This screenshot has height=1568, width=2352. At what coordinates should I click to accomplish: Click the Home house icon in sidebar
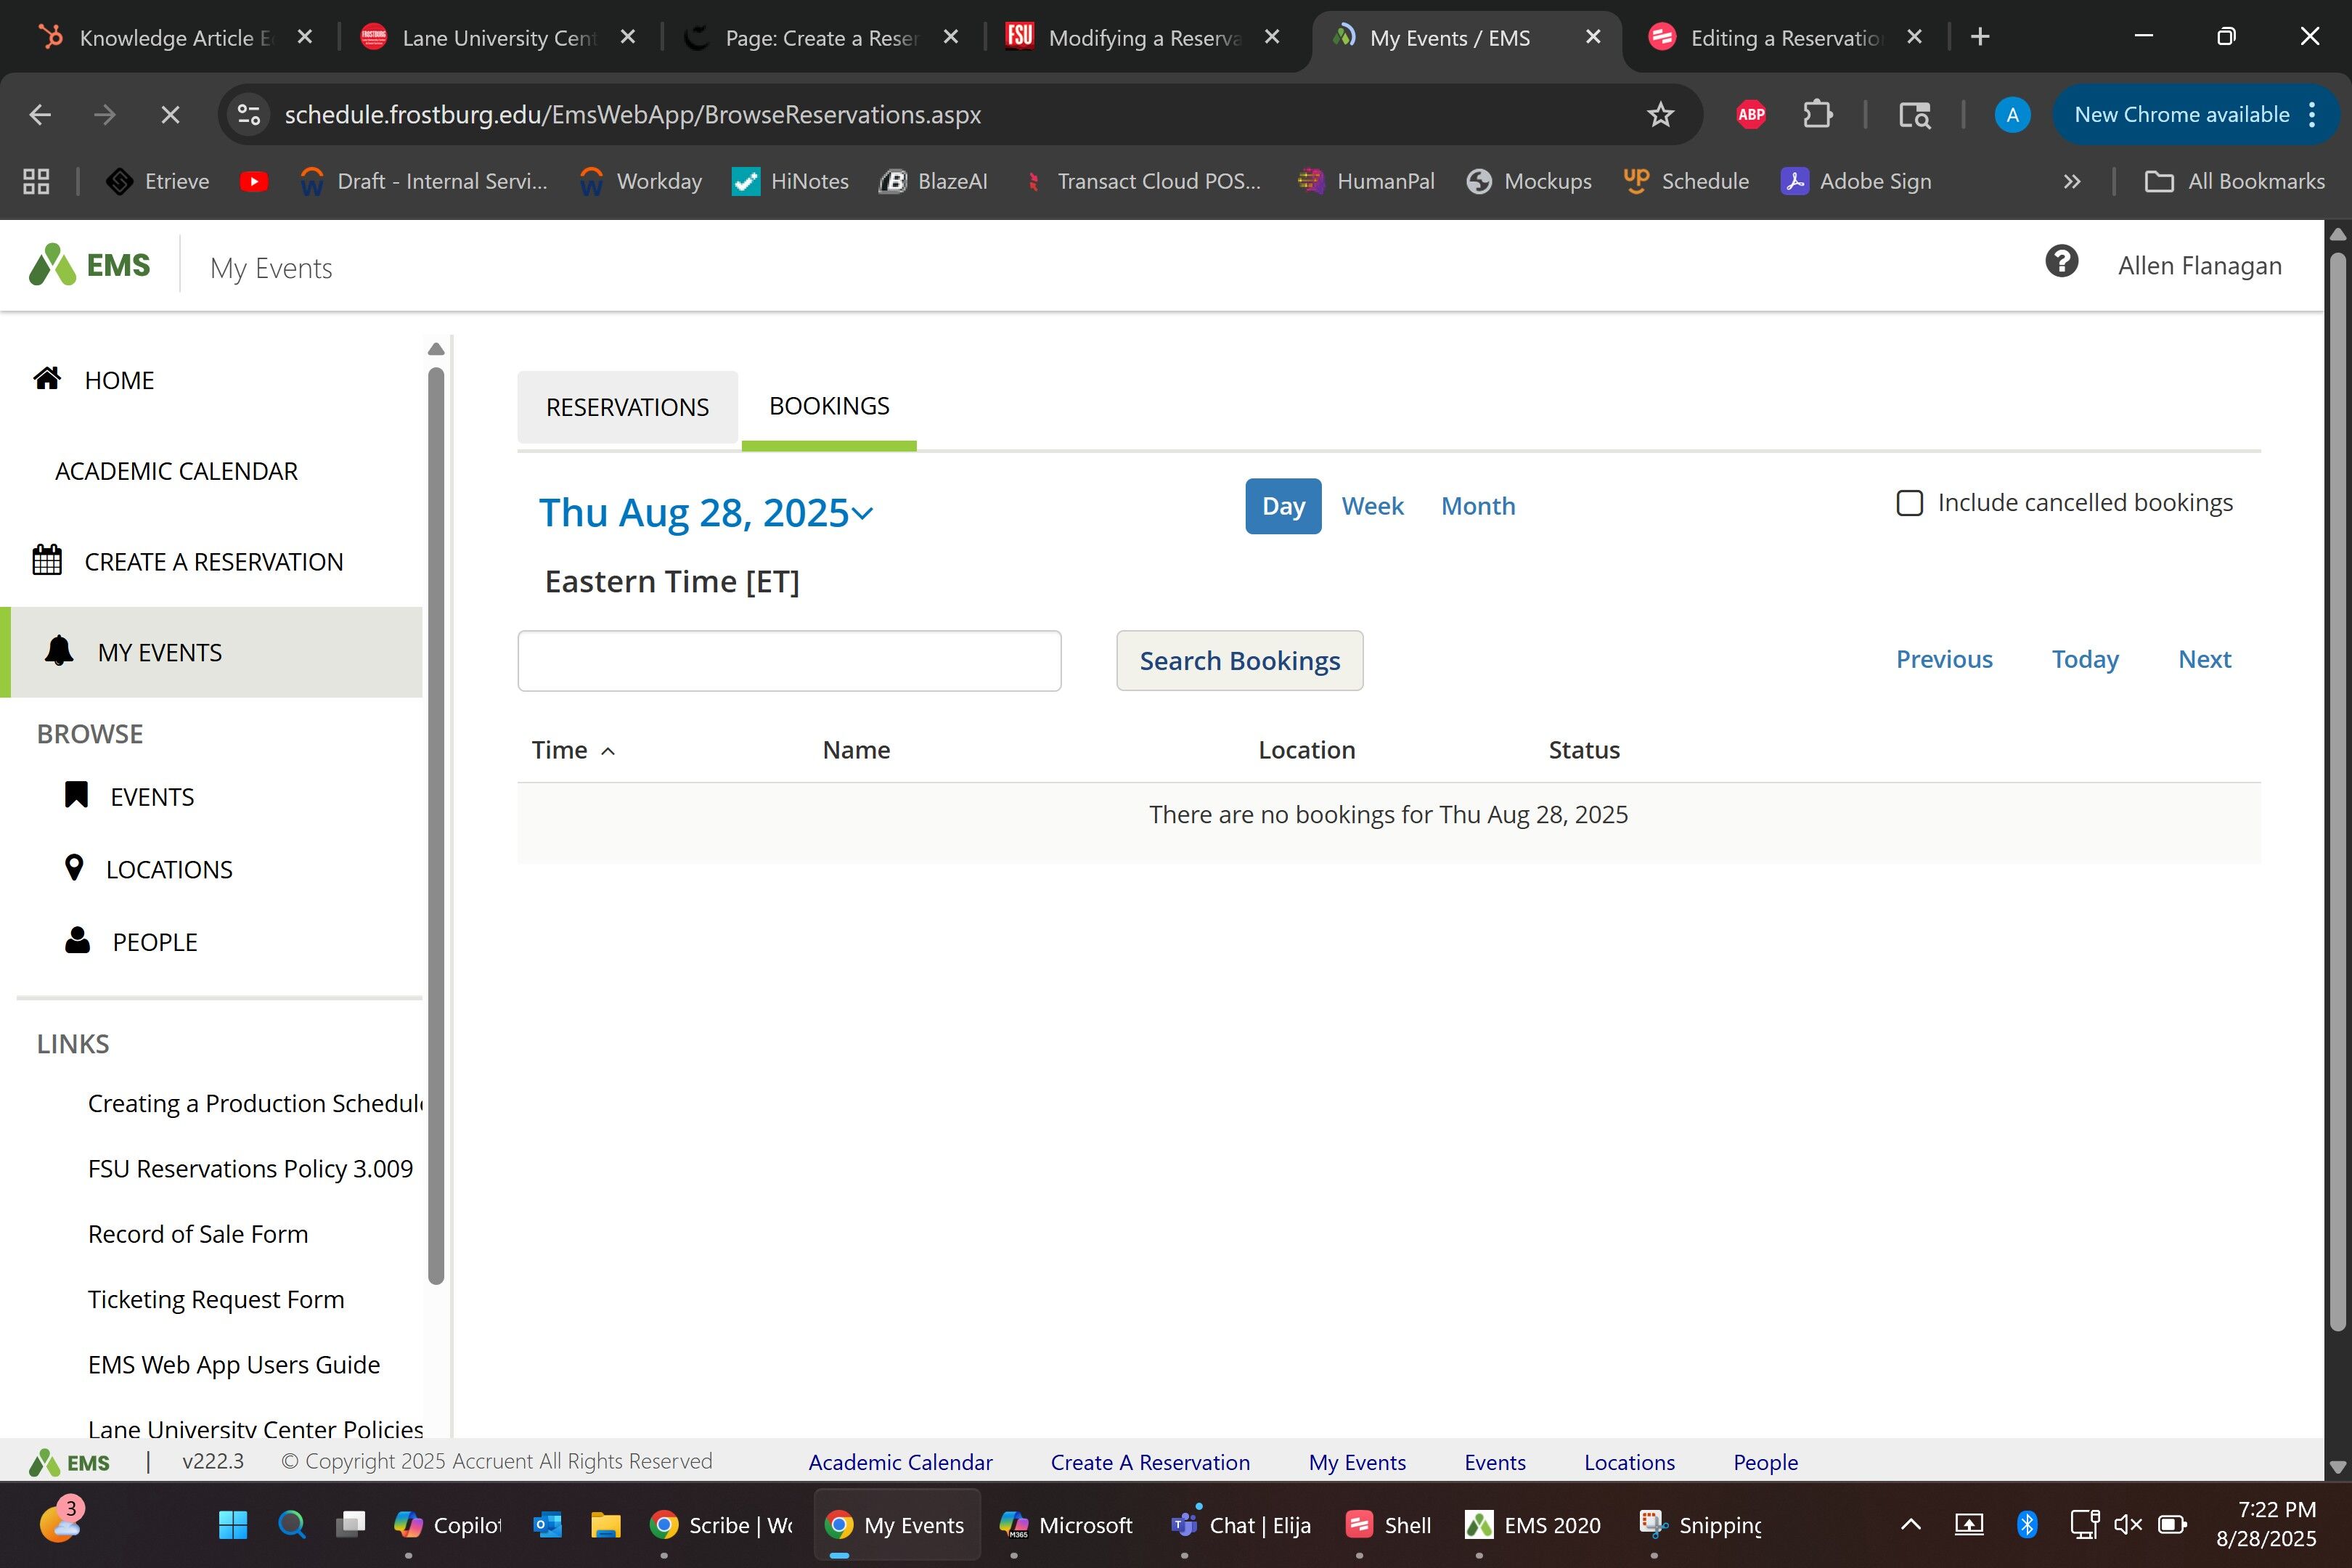47,378
